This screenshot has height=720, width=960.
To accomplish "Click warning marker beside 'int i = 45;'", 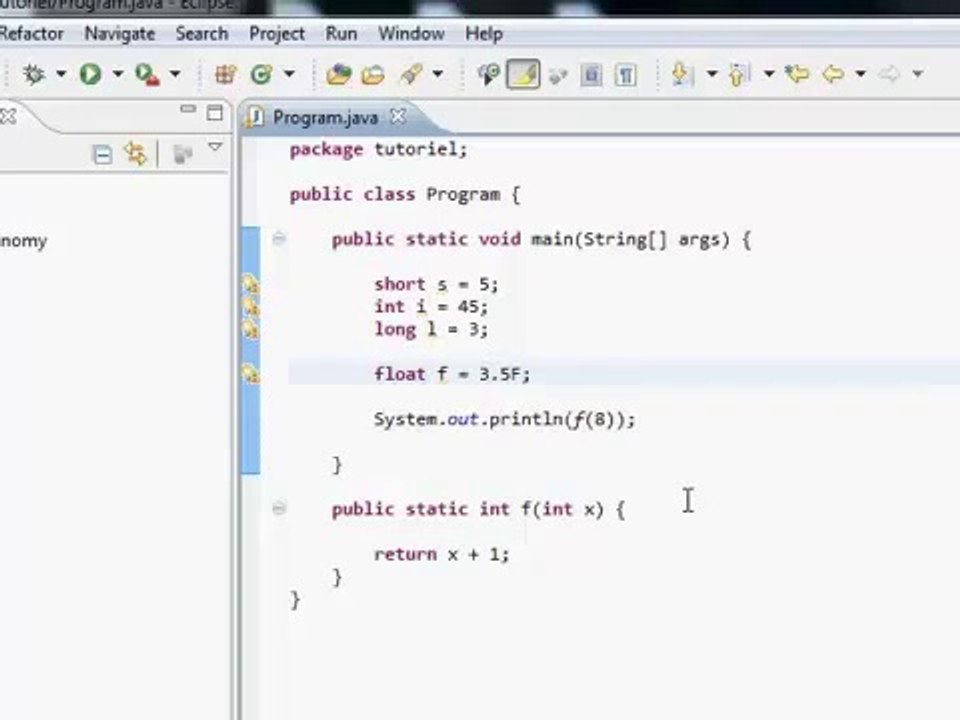I will click(250, 307).
